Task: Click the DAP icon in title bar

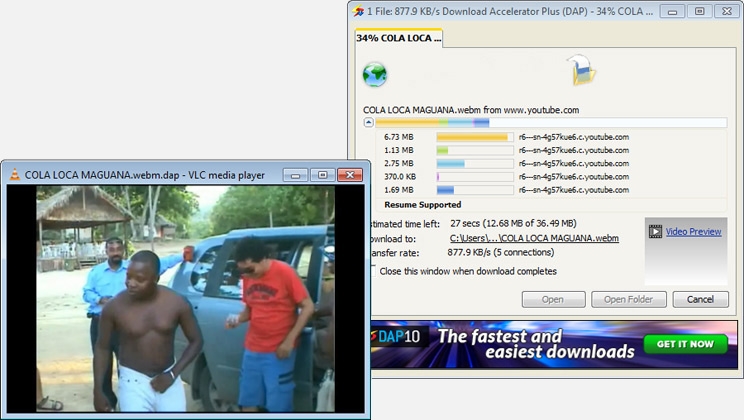Action: point(357,11)
